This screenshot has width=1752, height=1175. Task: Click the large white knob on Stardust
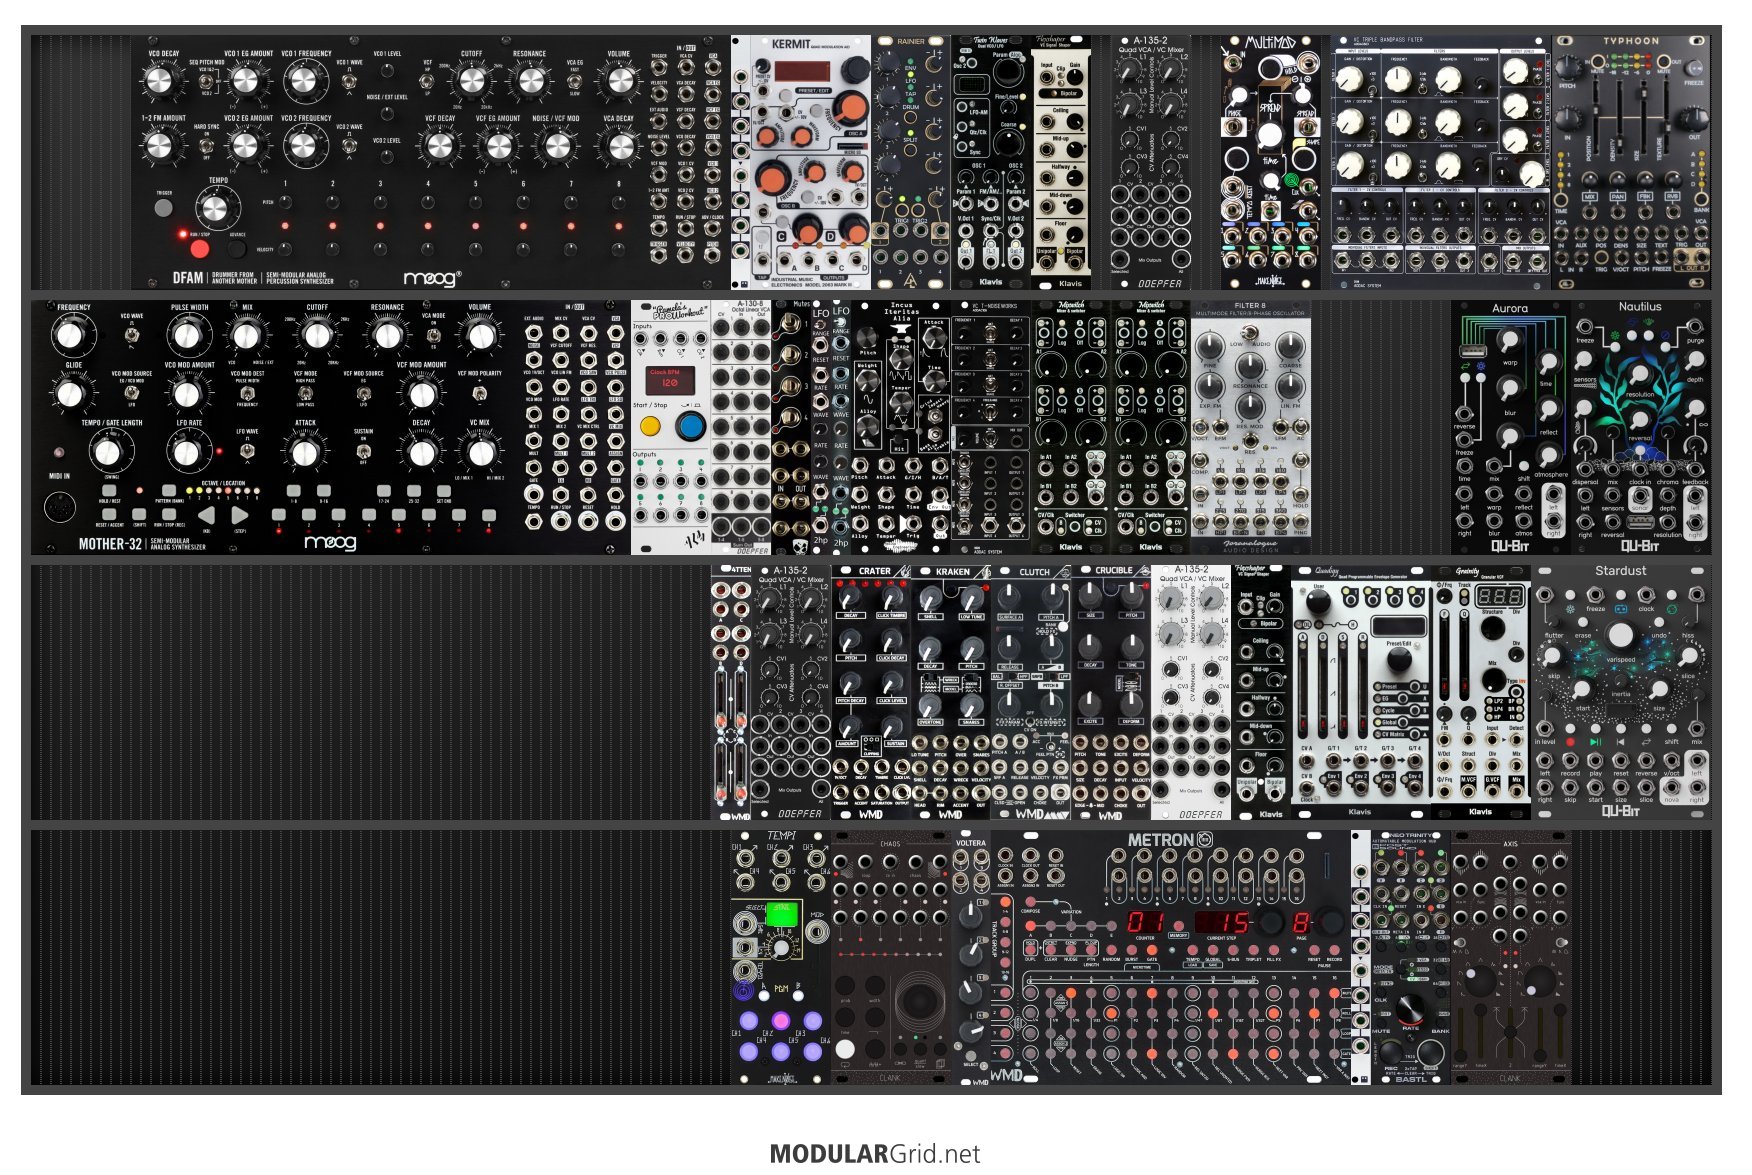tap(1620, 635)
